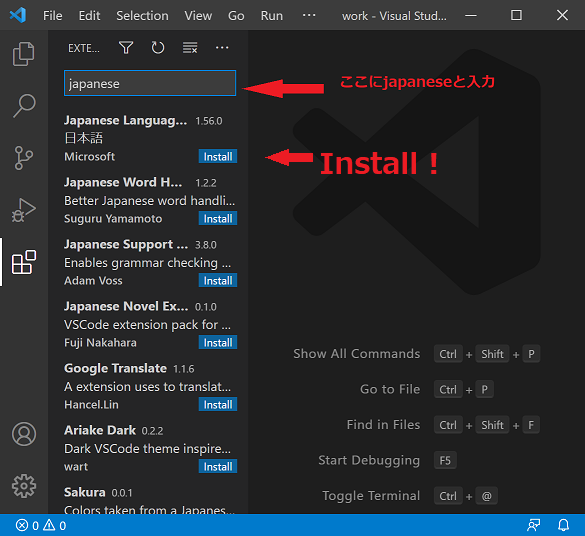Focus the extensions search field
This screenshot has width=585, height=536.
(x=150, y=83)
